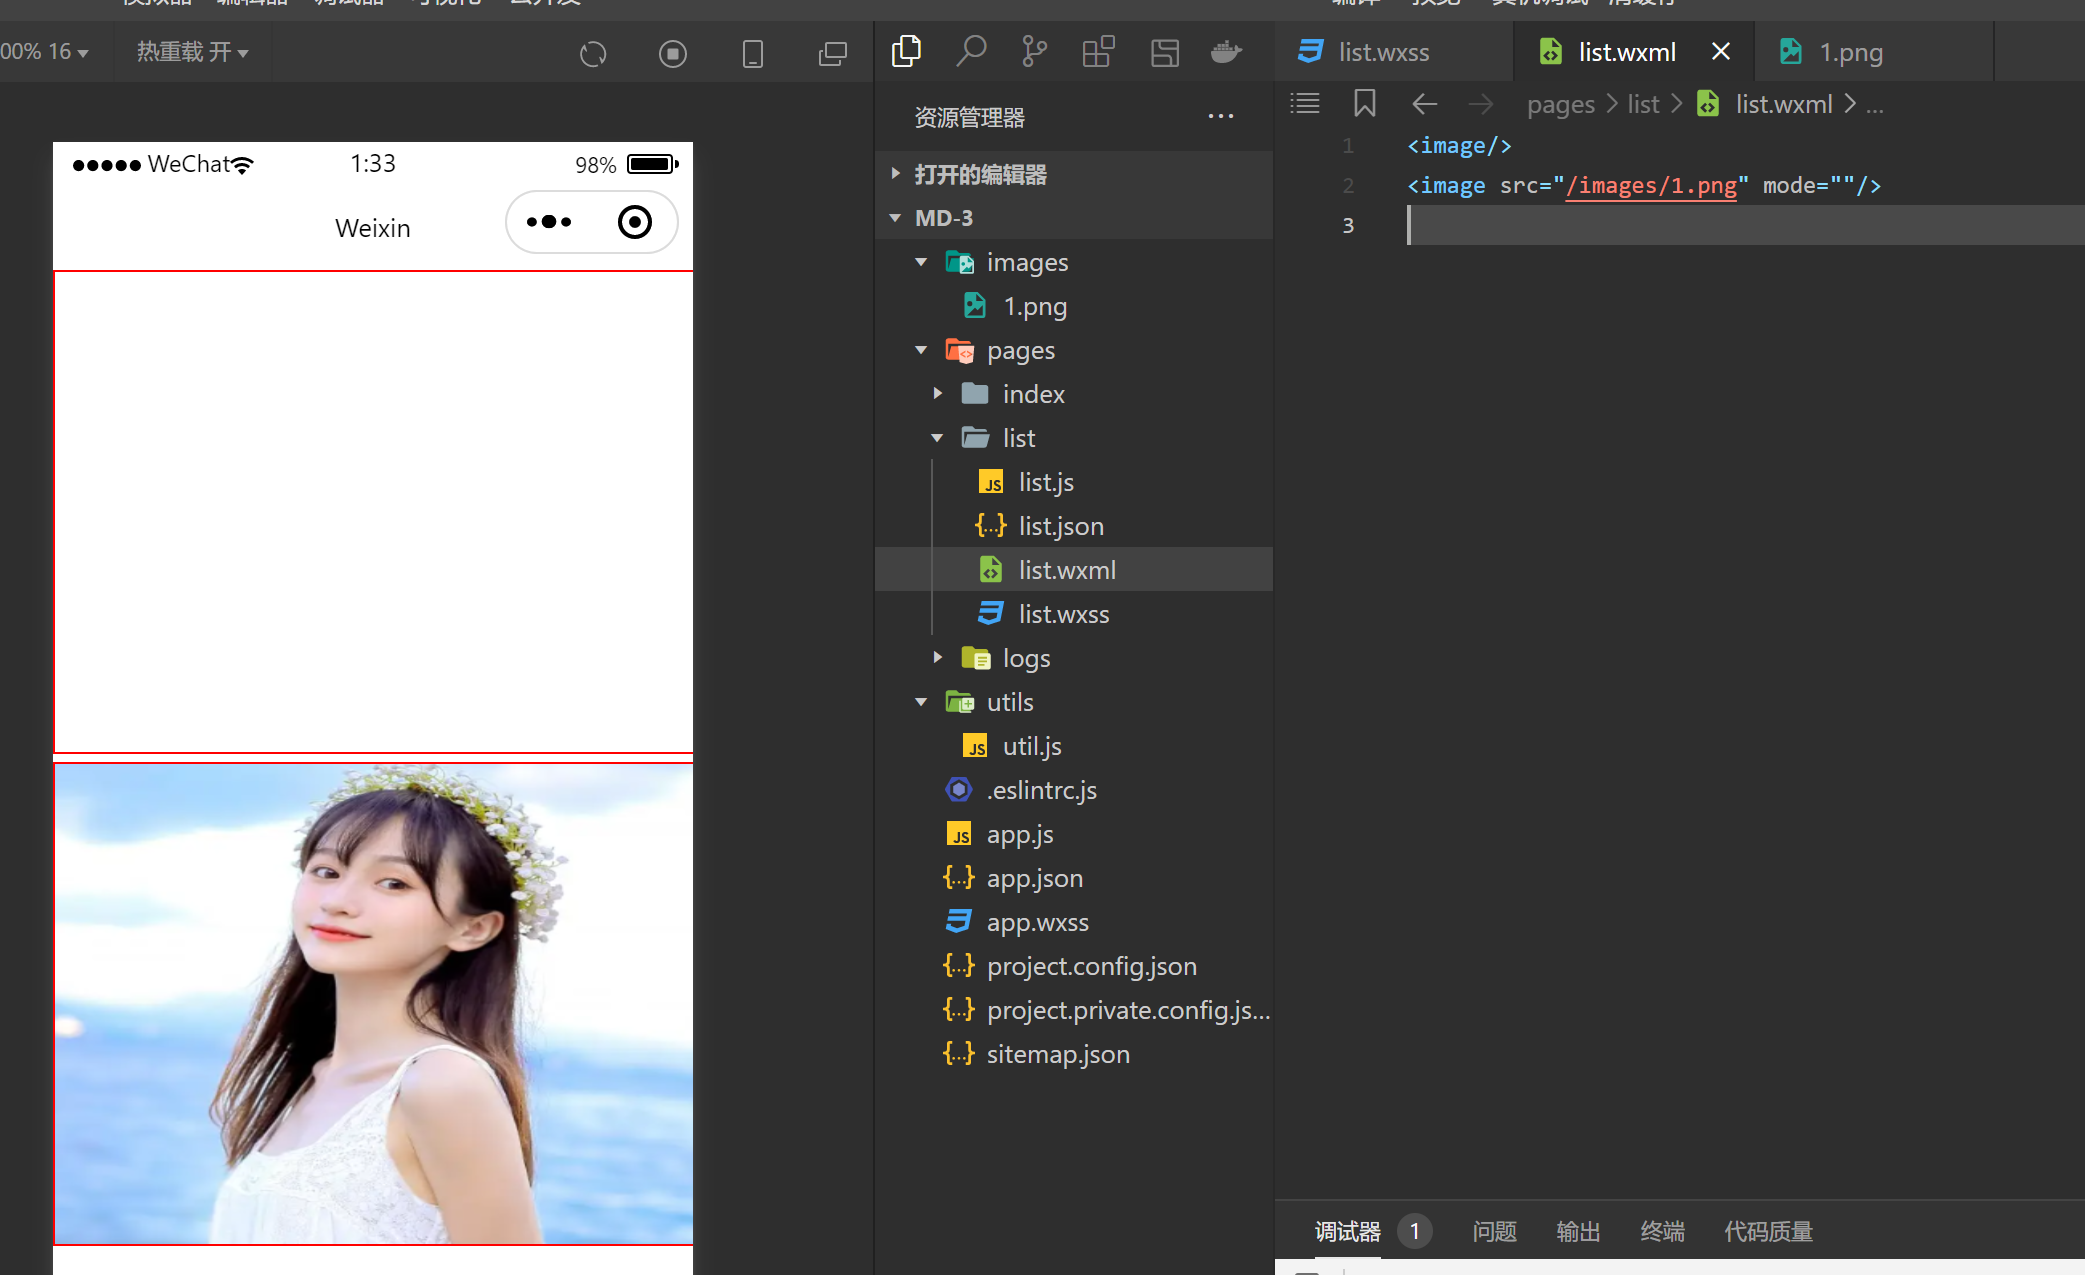
Task: Click the stop recording circle icon
Action: (x=673, y=53)
